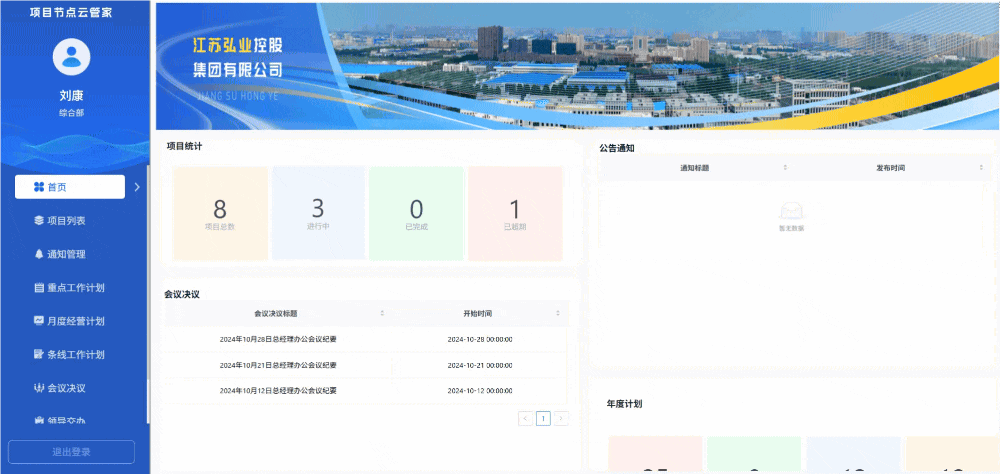Image resolution: width=1000 pixels, height=474 pixels.
Task: Go to previous page of 会议决议
Action: (526, 418)
